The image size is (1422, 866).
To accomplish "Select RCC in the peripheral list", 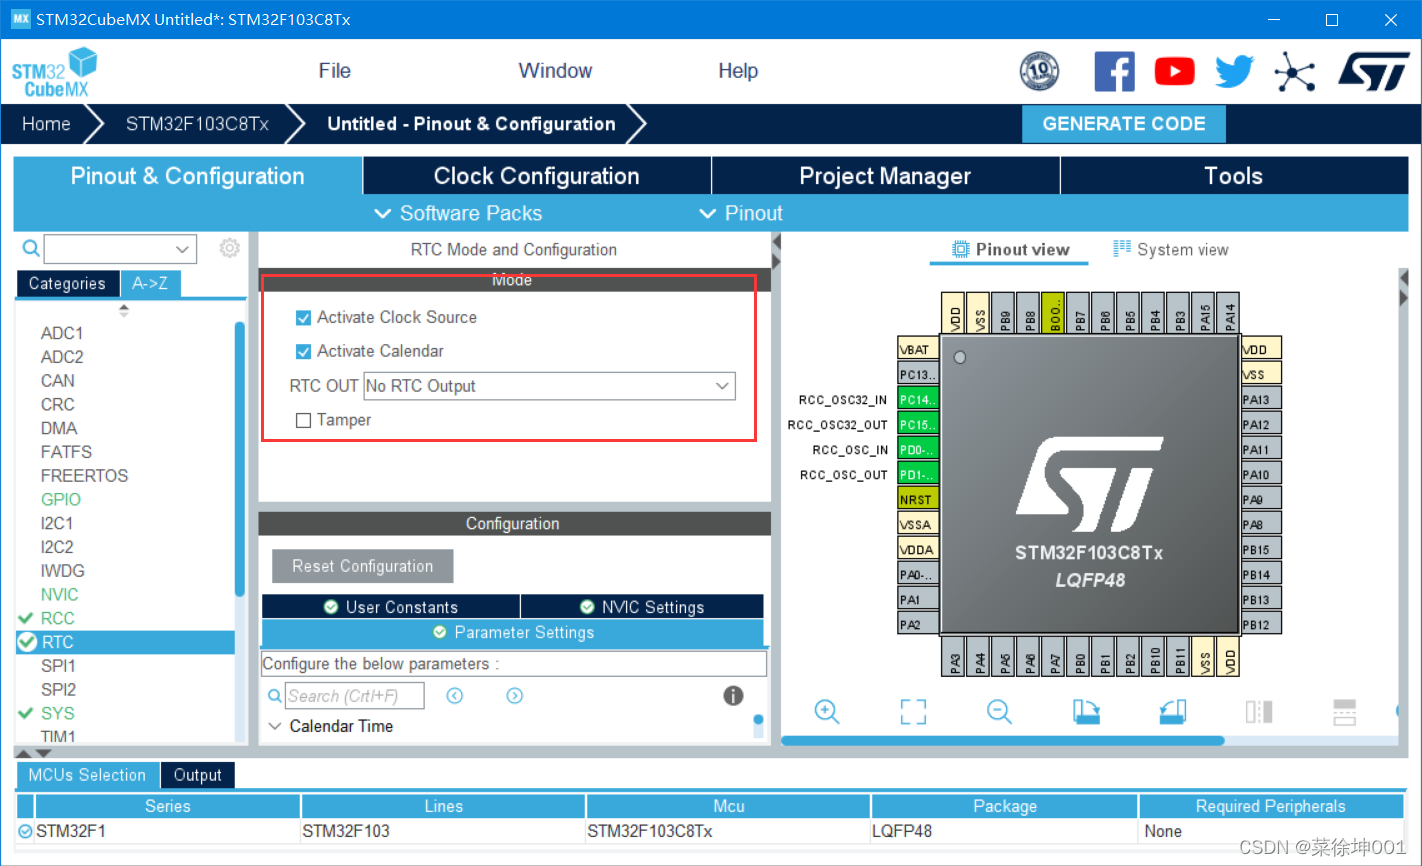I will click(58, 618).
